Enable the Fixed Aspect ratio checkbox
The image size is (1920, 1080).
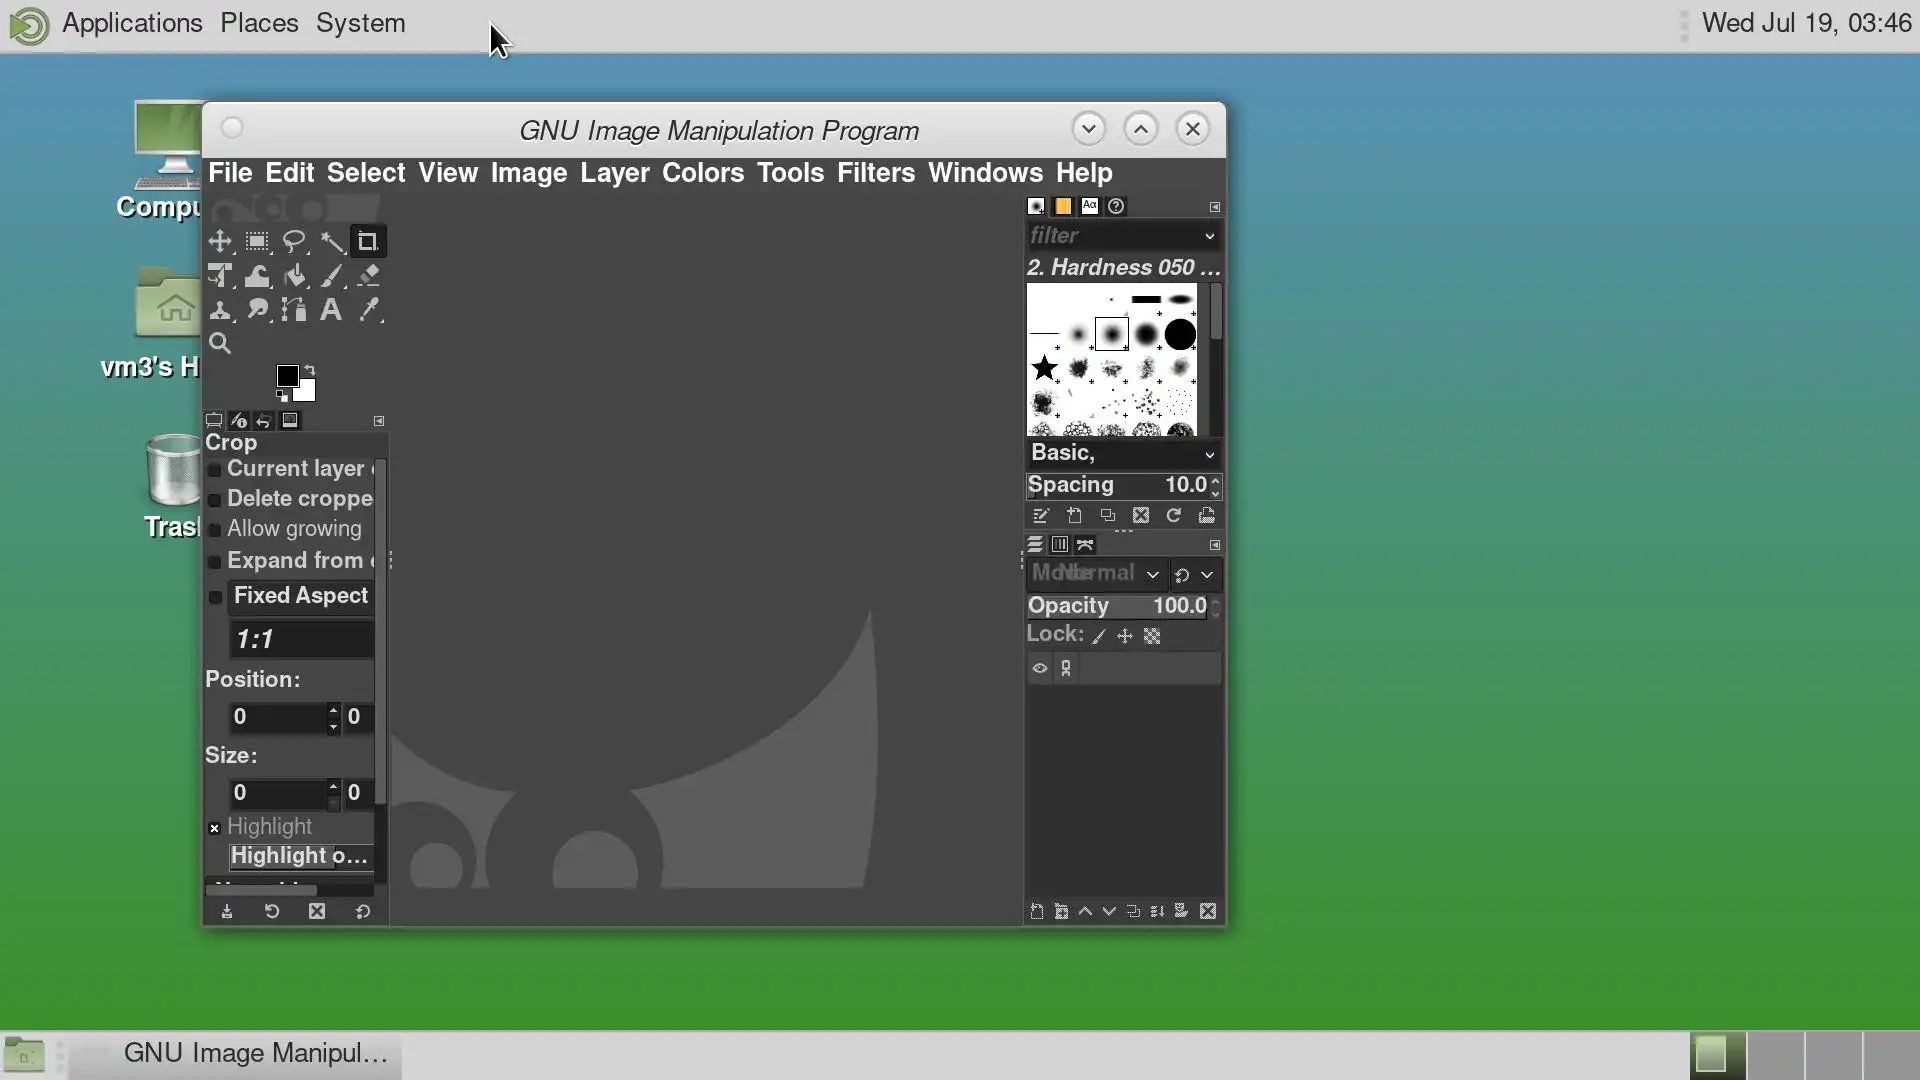215,597
